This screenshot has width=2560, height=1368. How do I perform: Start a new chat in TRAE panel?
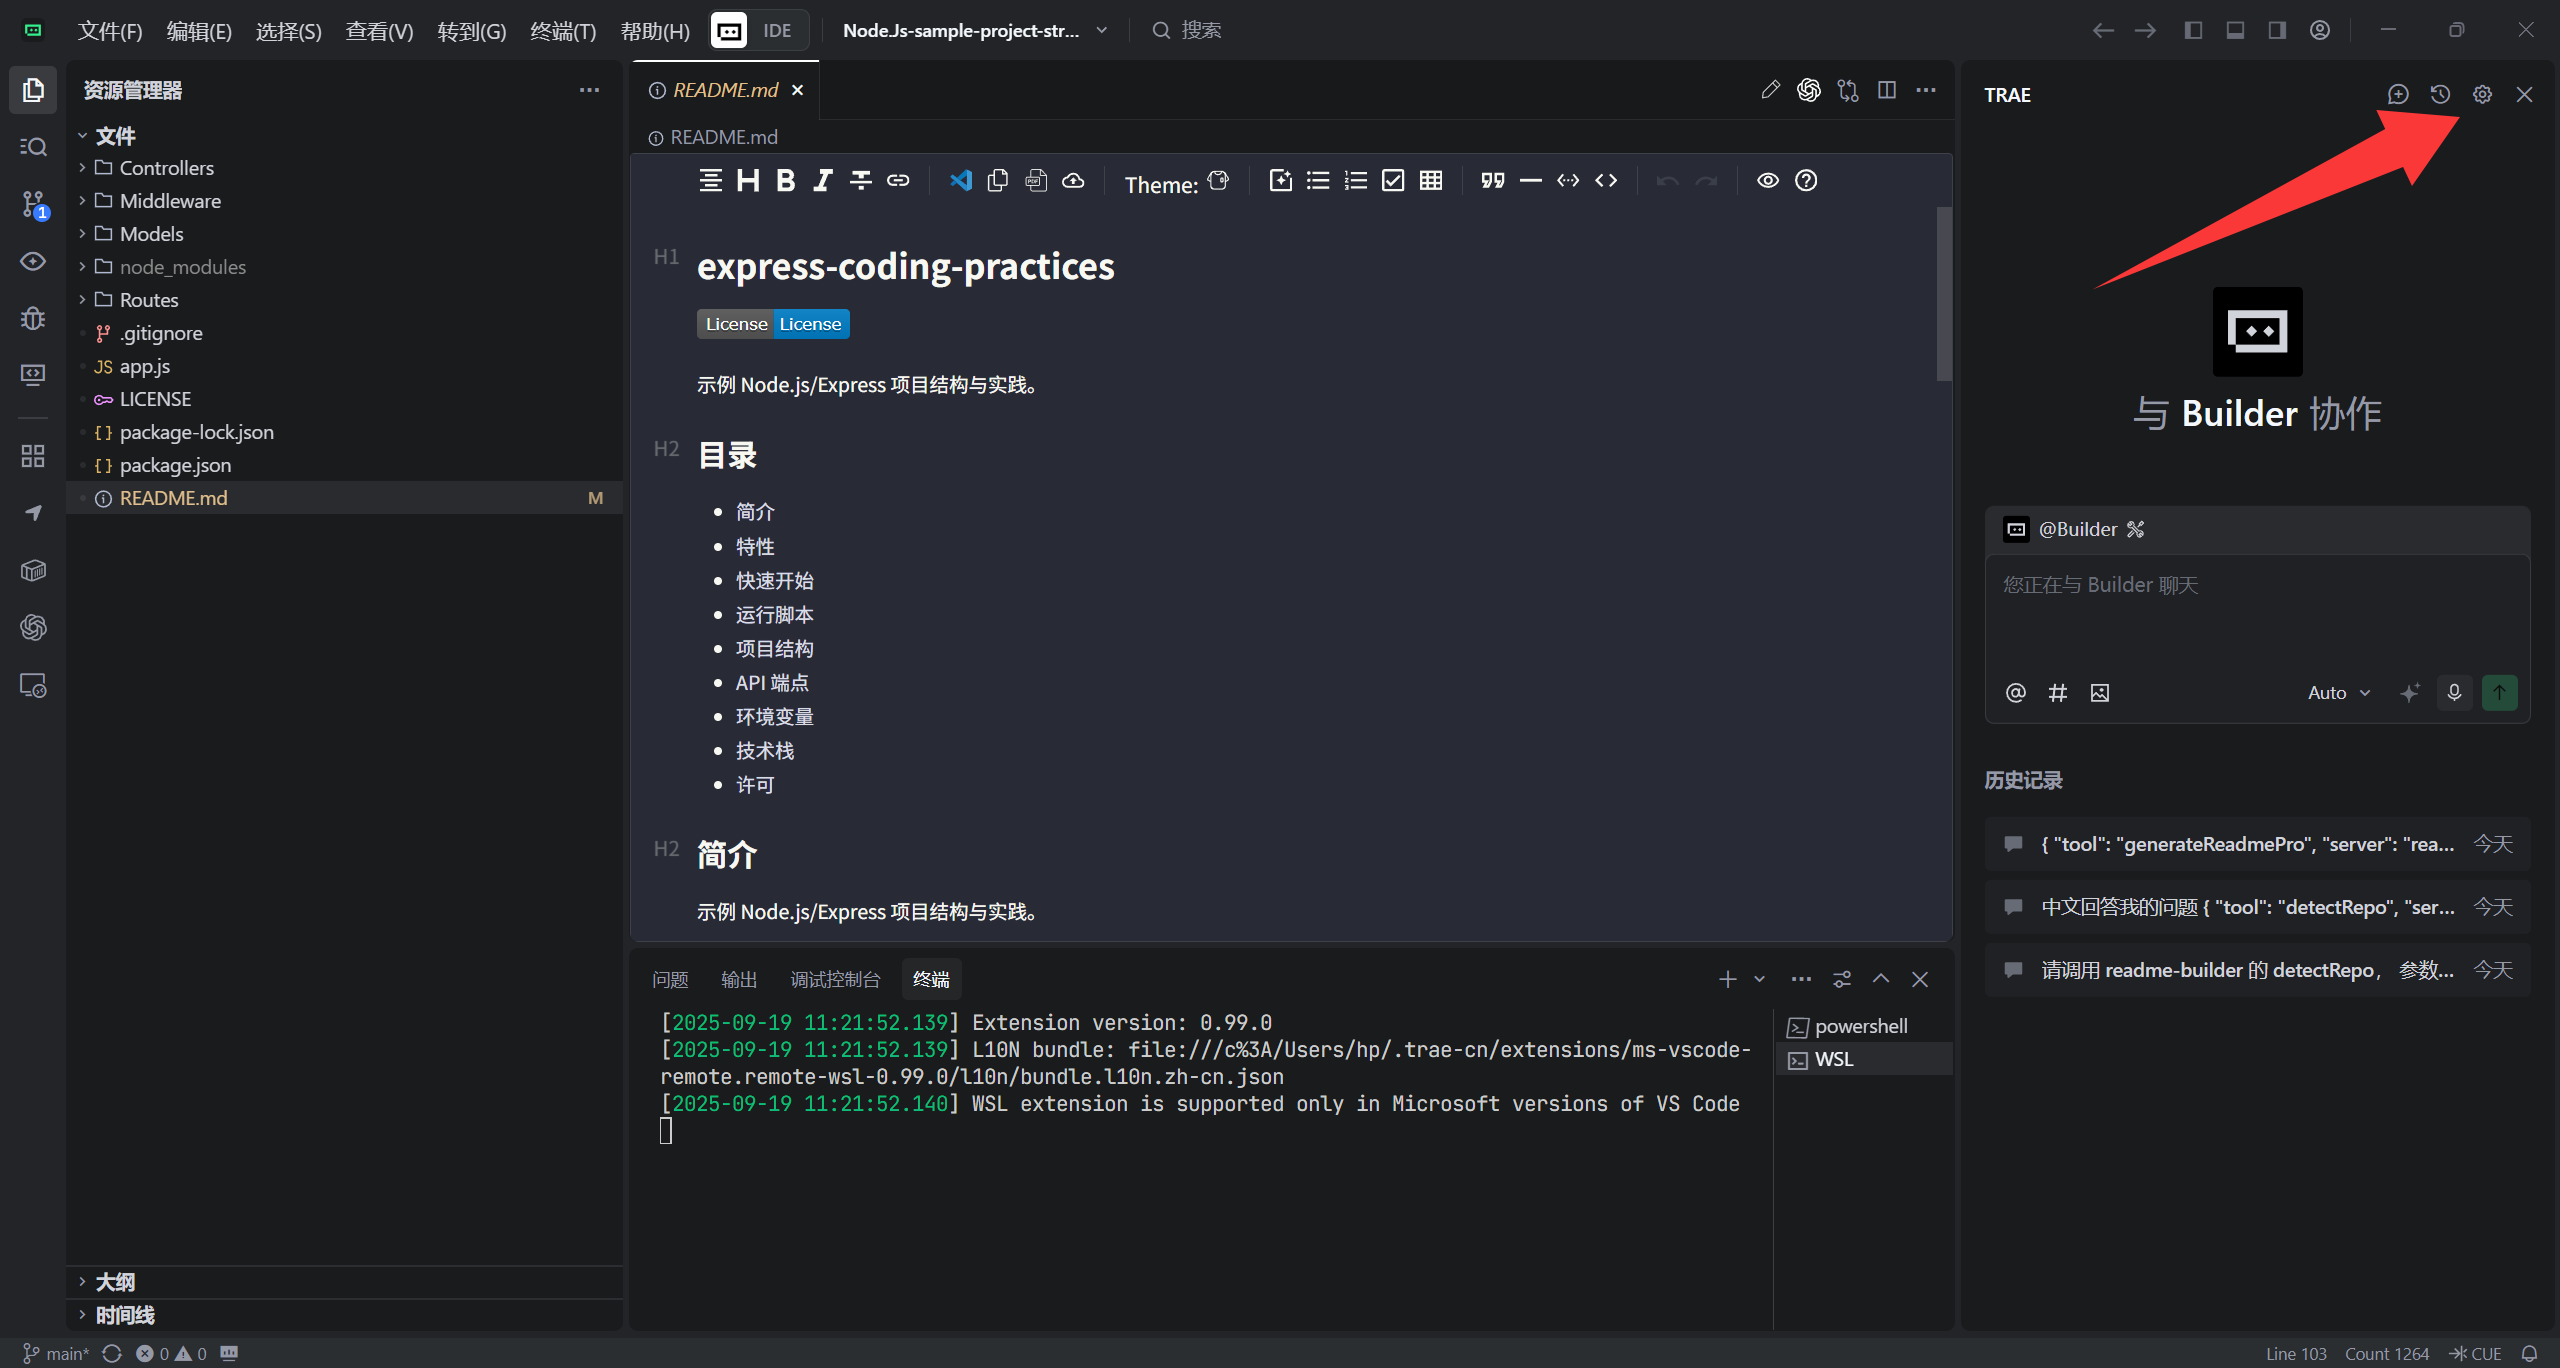point(2398,94)
